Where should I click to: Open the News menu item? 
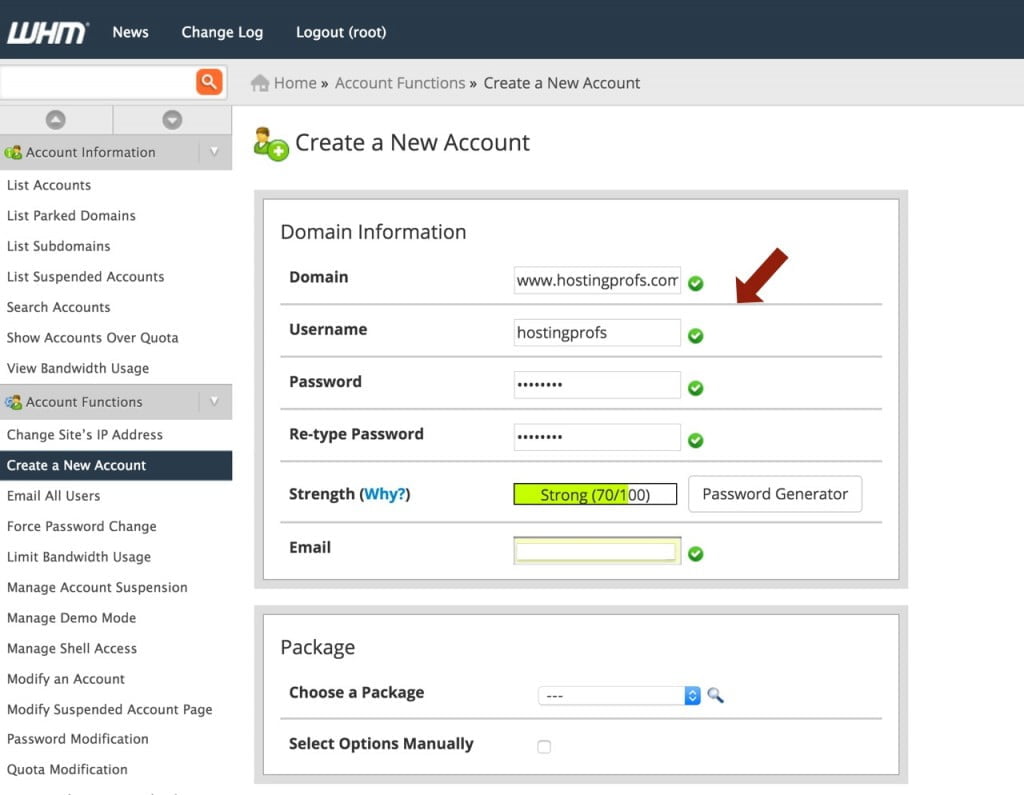click(x=131, y=32)
